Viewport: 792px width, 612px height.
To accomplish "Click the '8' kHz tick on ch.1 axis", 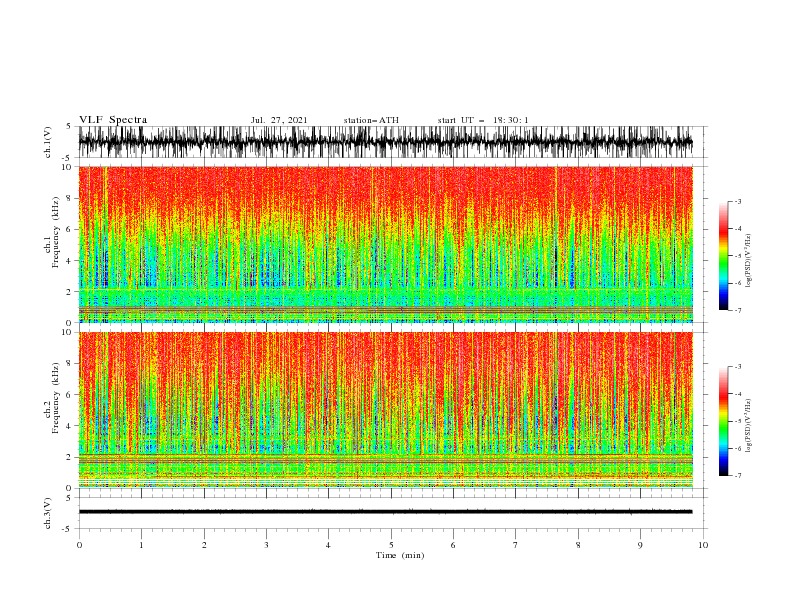I will pyautogui.click(x=71, y=198).
